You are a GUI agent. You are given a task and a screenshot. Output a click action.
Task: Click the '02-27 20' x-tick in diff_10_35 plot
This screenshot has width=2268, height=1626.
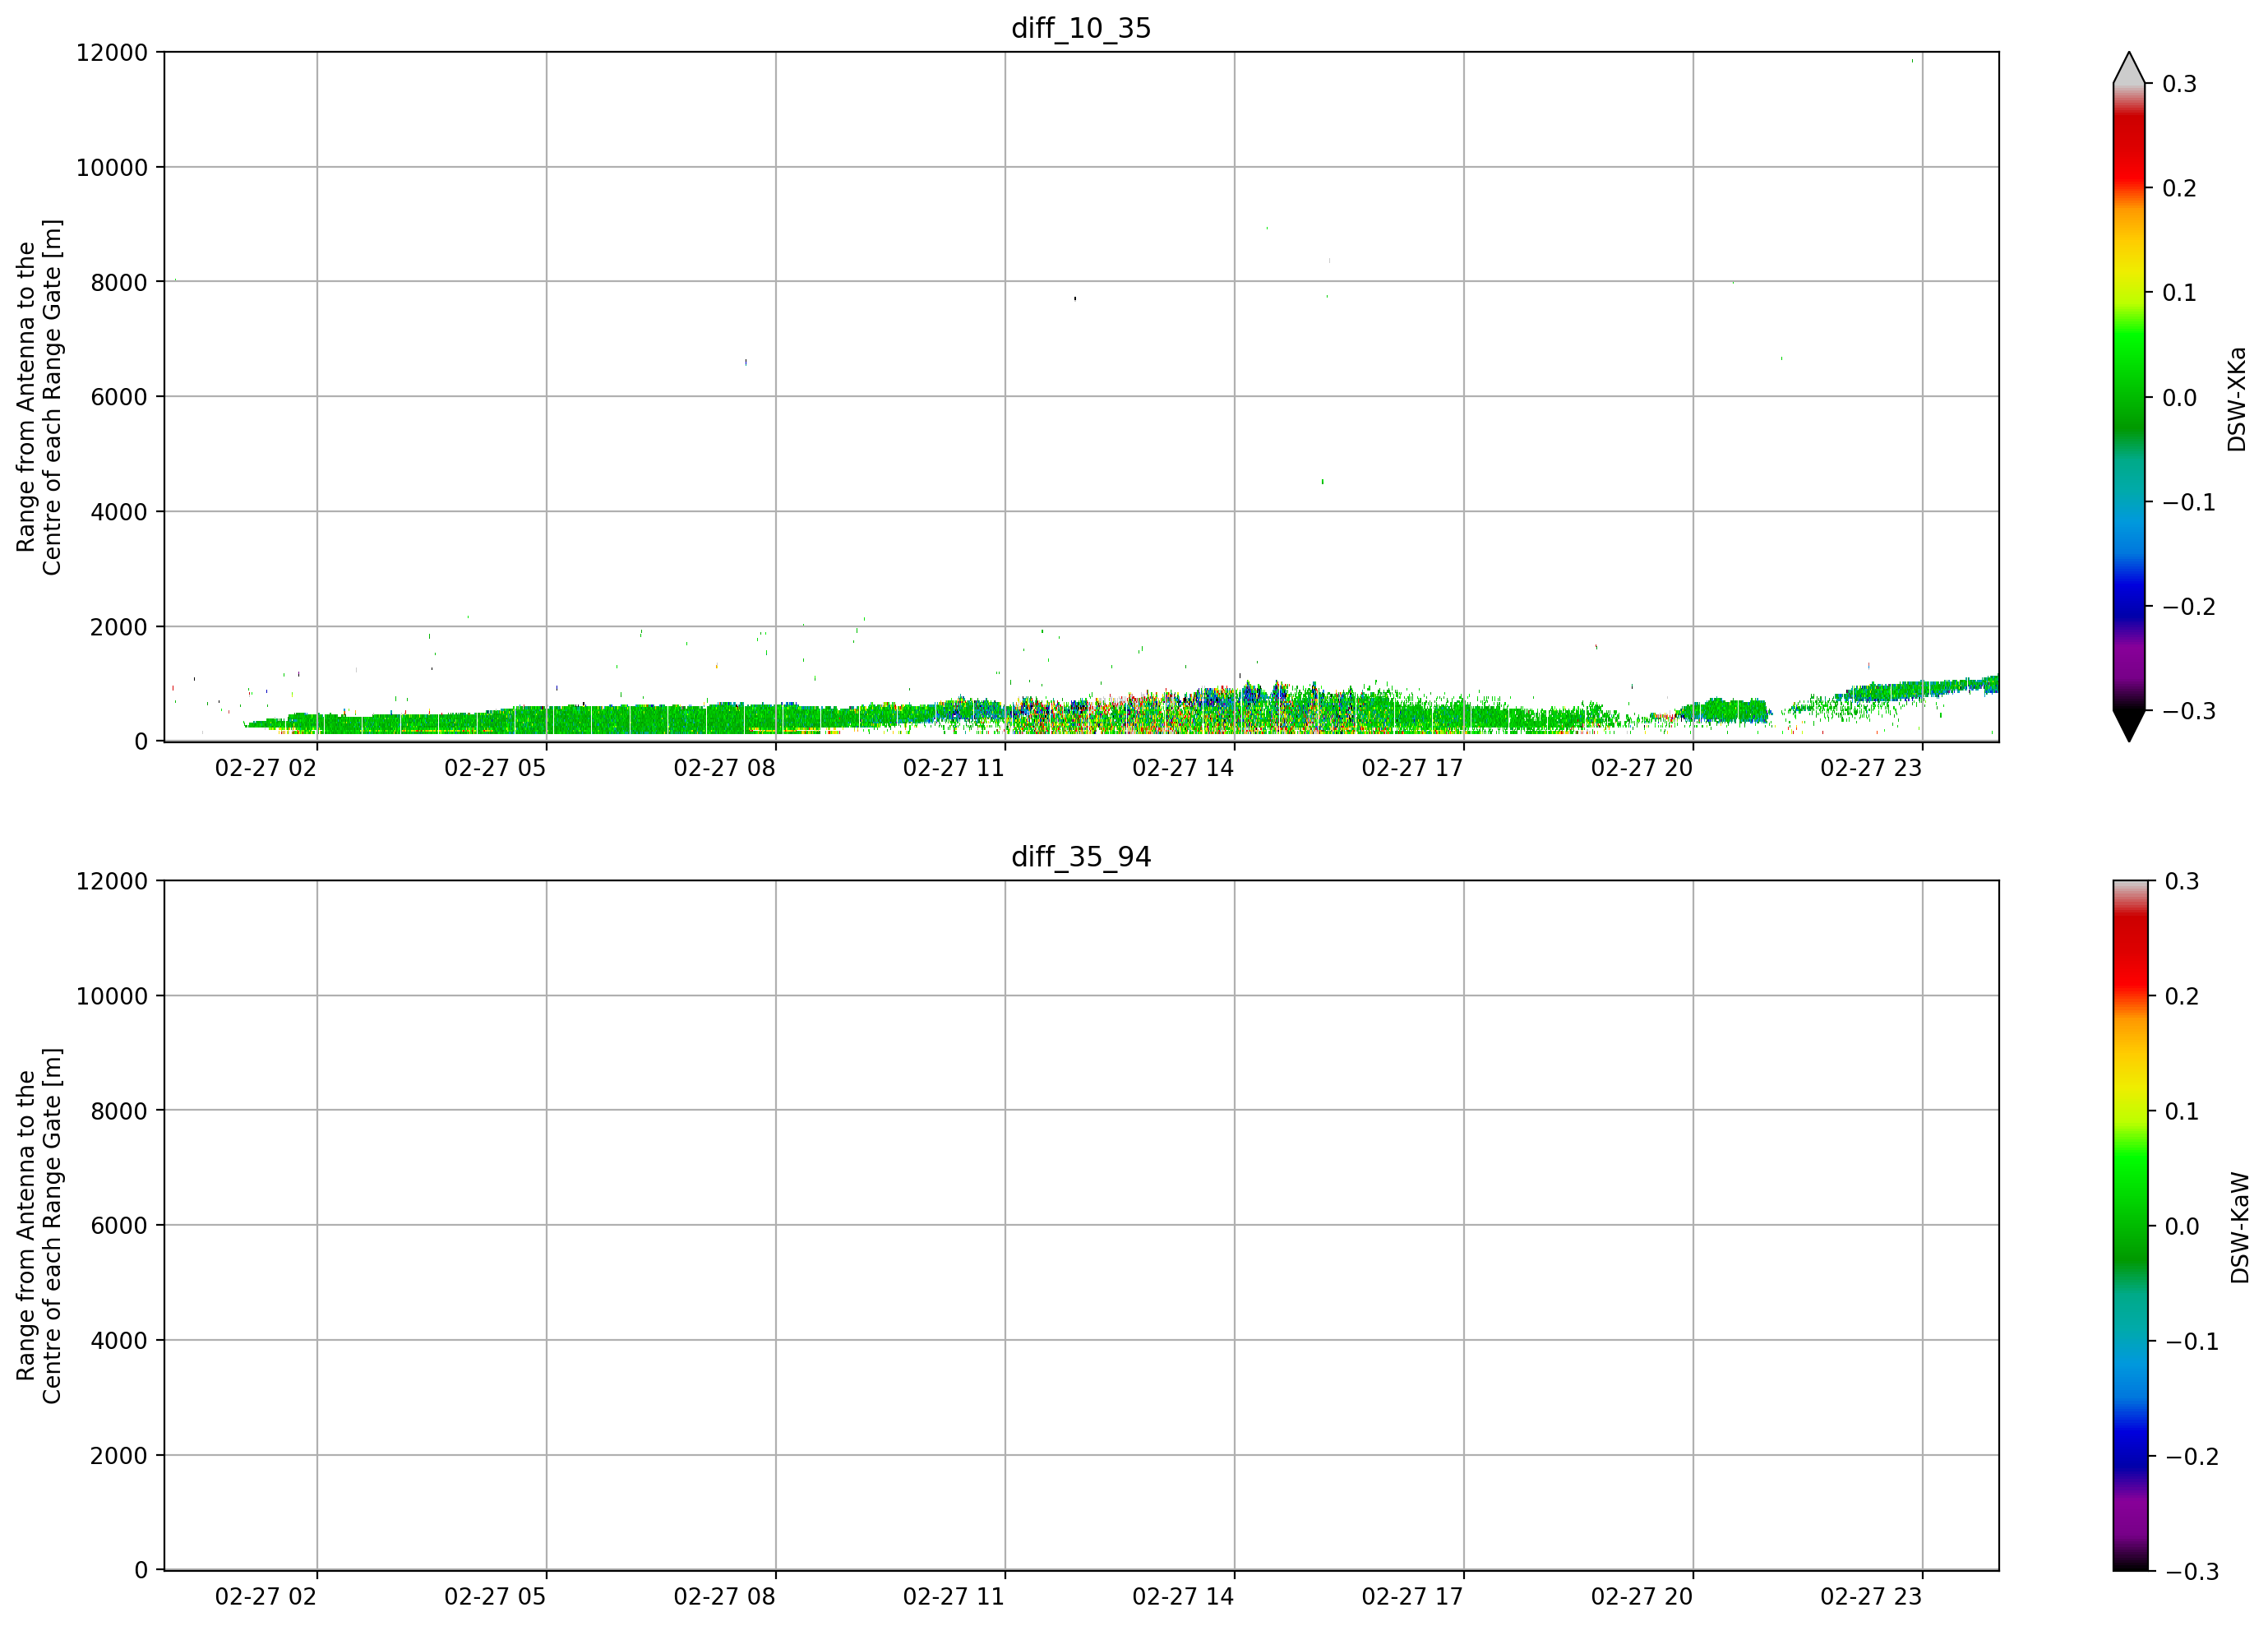[x=1642, y=768]
